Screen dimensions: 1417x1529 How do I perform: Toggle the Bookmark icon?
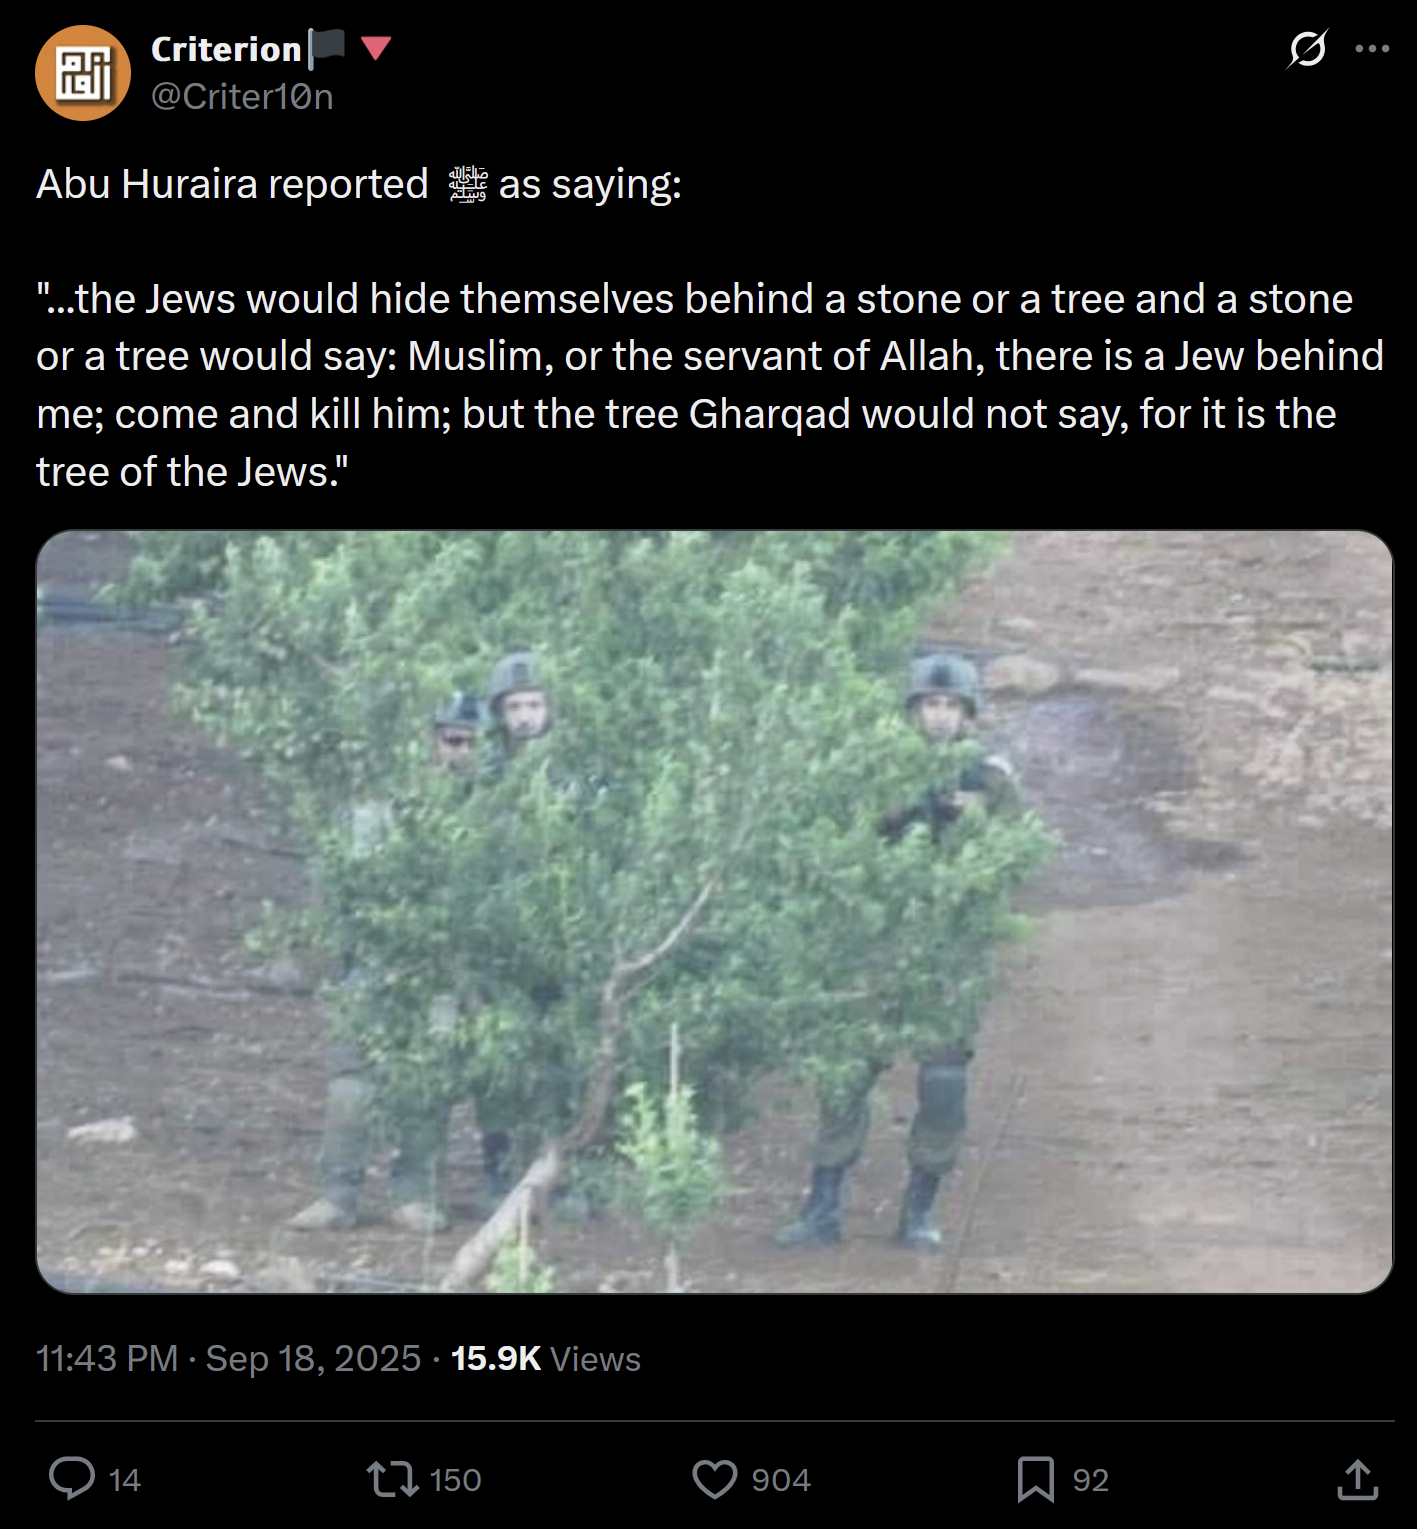pos(1035,1479)
